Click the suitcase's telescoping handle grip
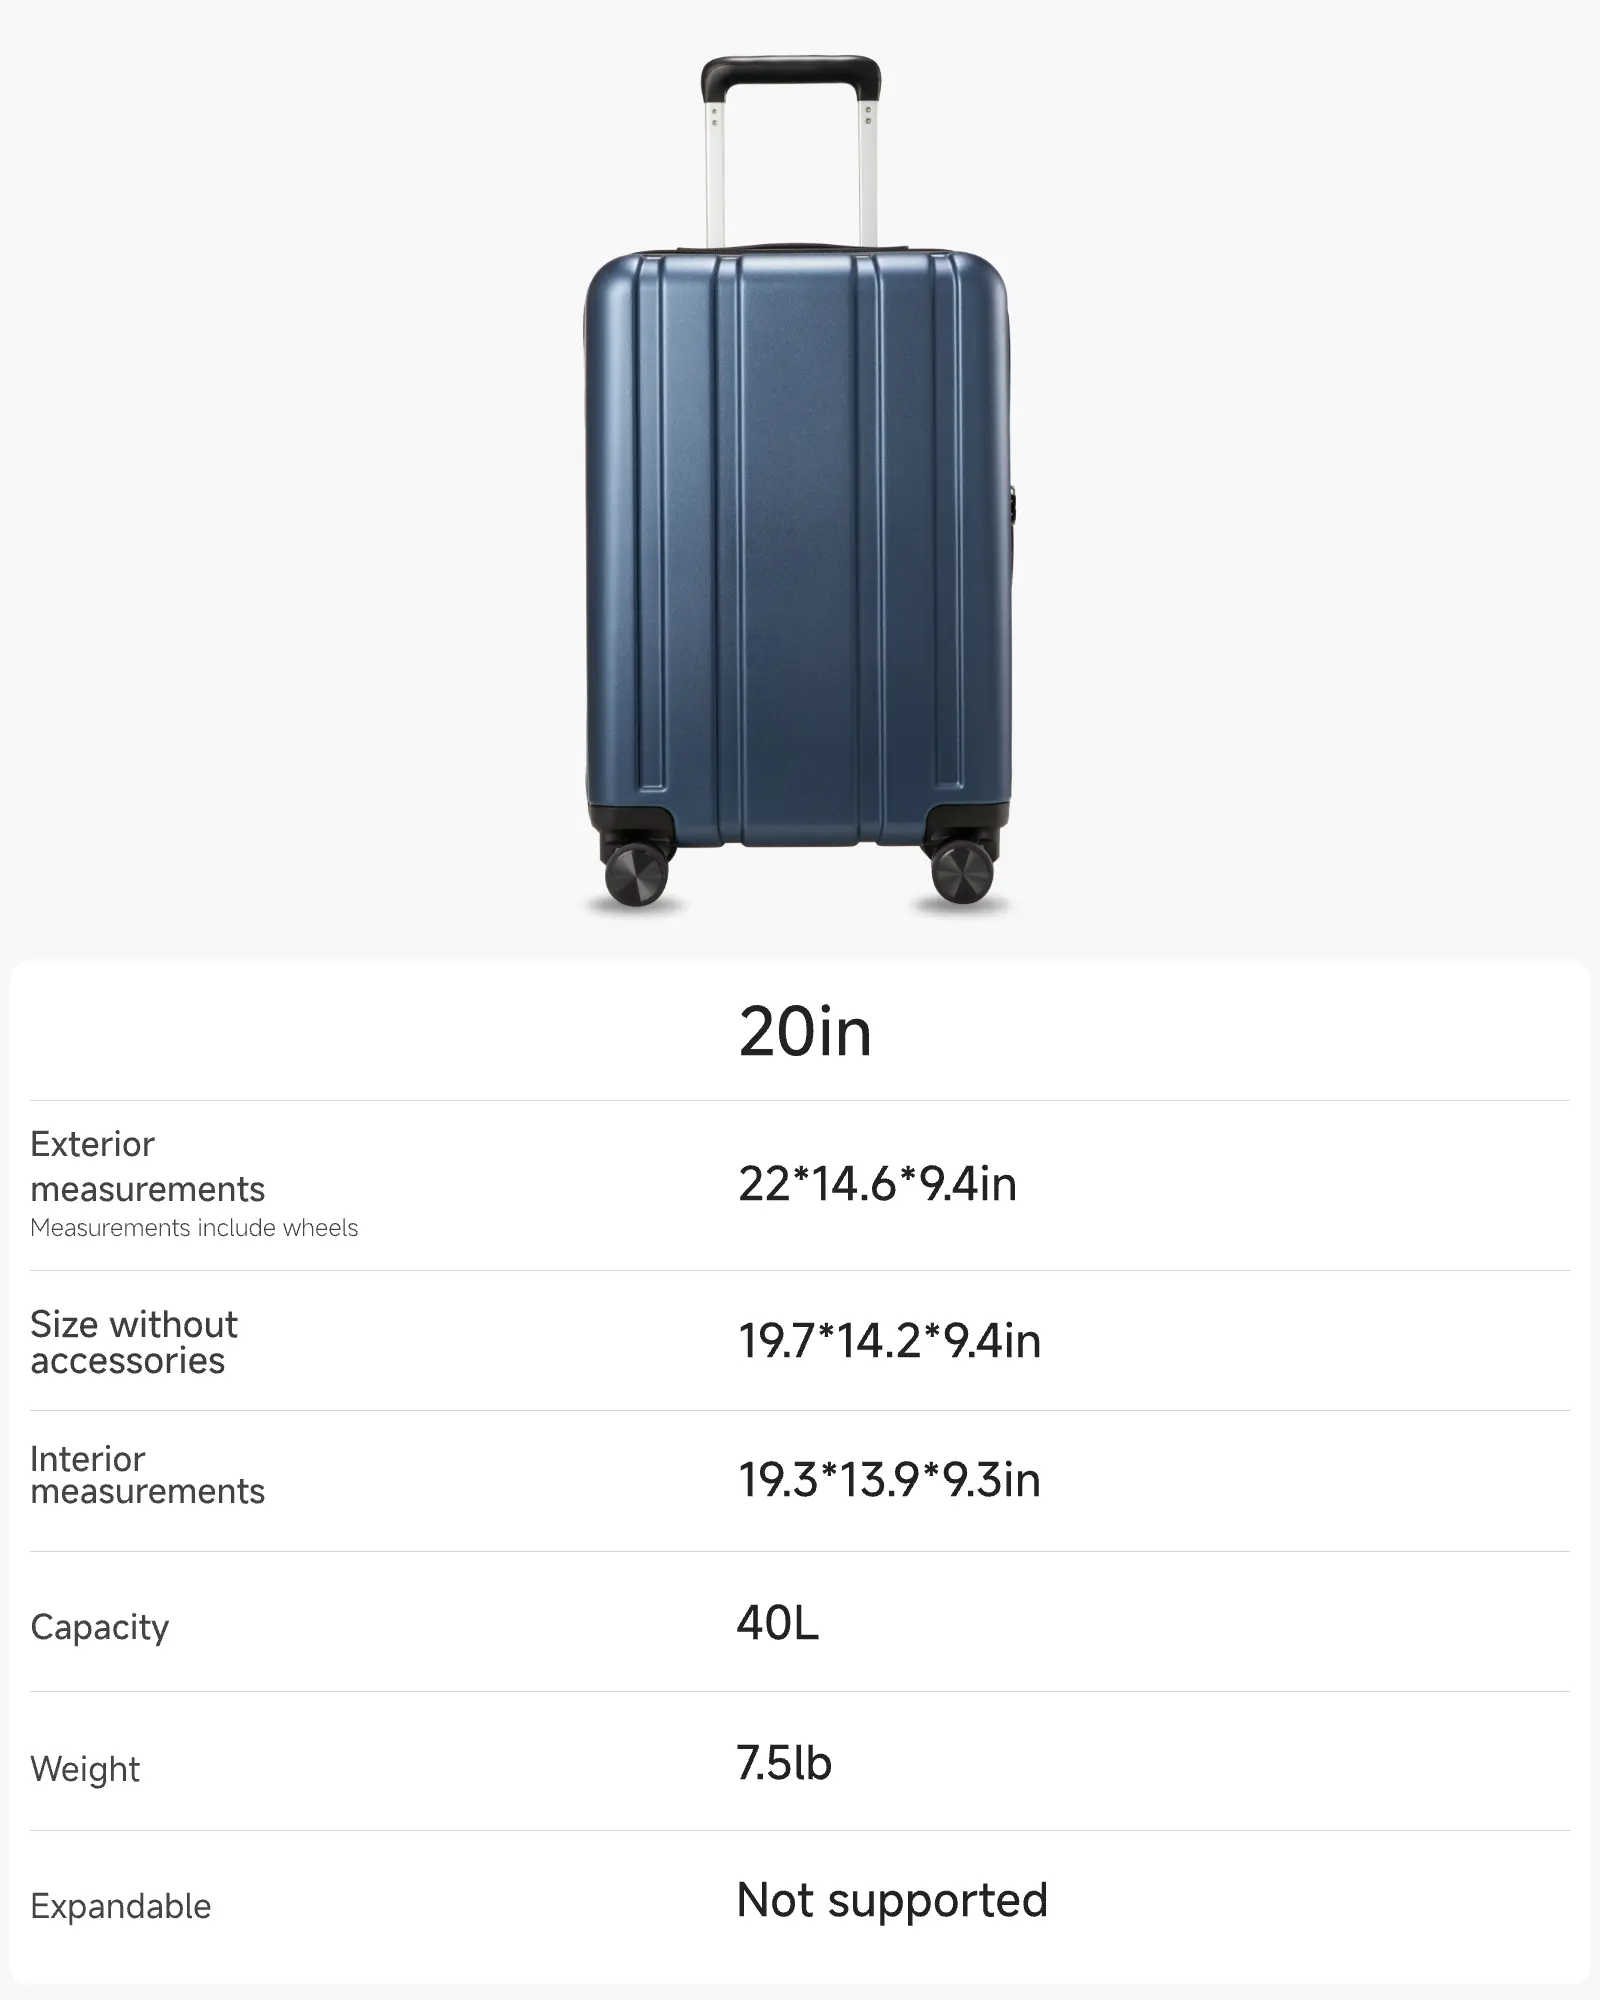 click(x=791, y=74)
